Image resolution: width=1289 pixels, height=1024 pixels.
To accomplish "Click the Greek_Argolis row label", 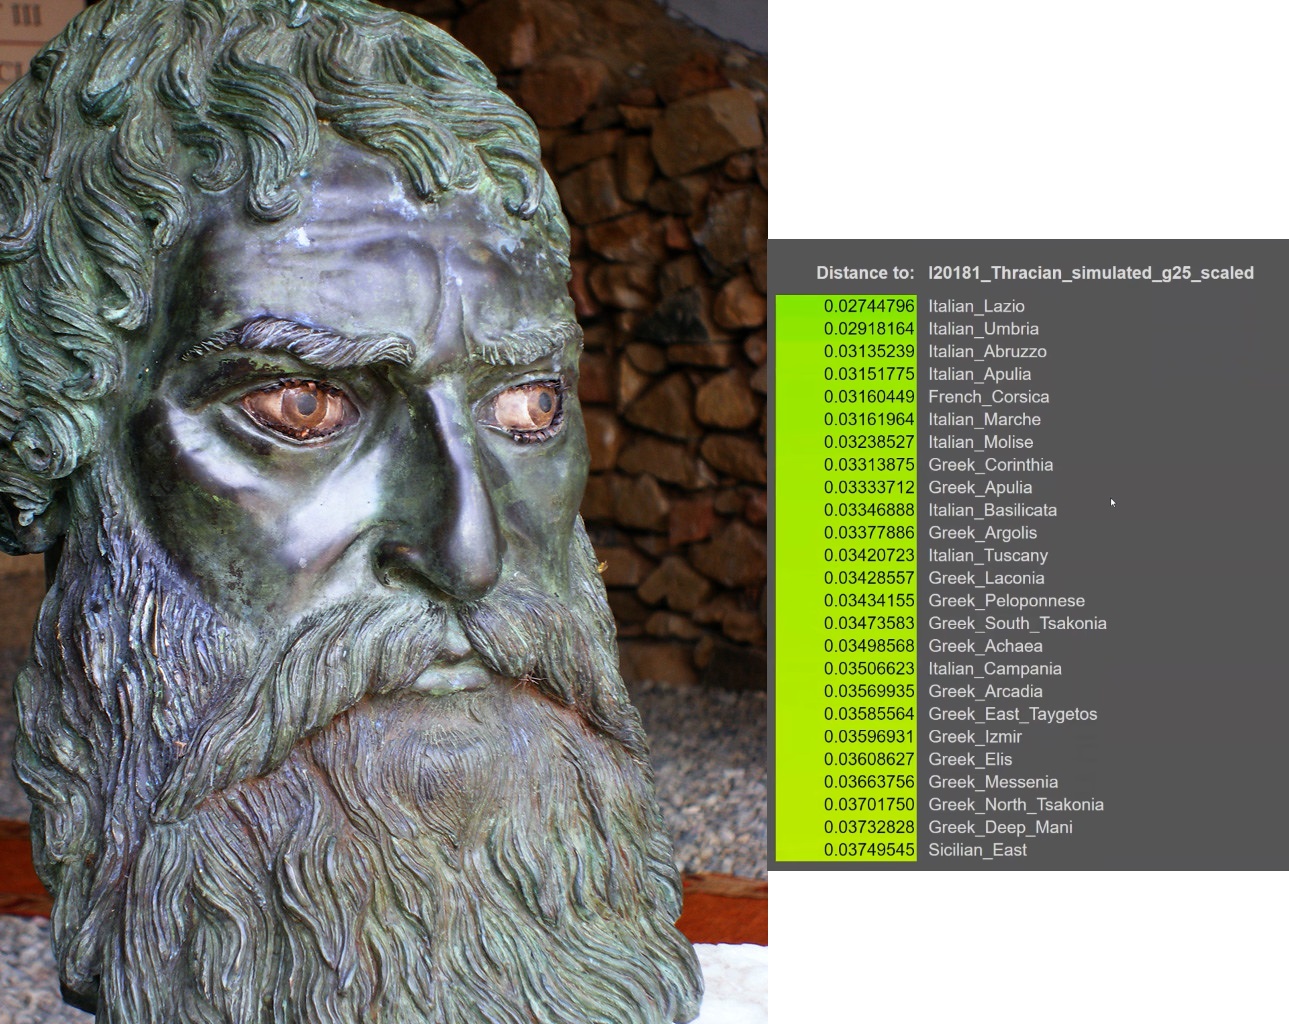I will [x=982, y=533].
